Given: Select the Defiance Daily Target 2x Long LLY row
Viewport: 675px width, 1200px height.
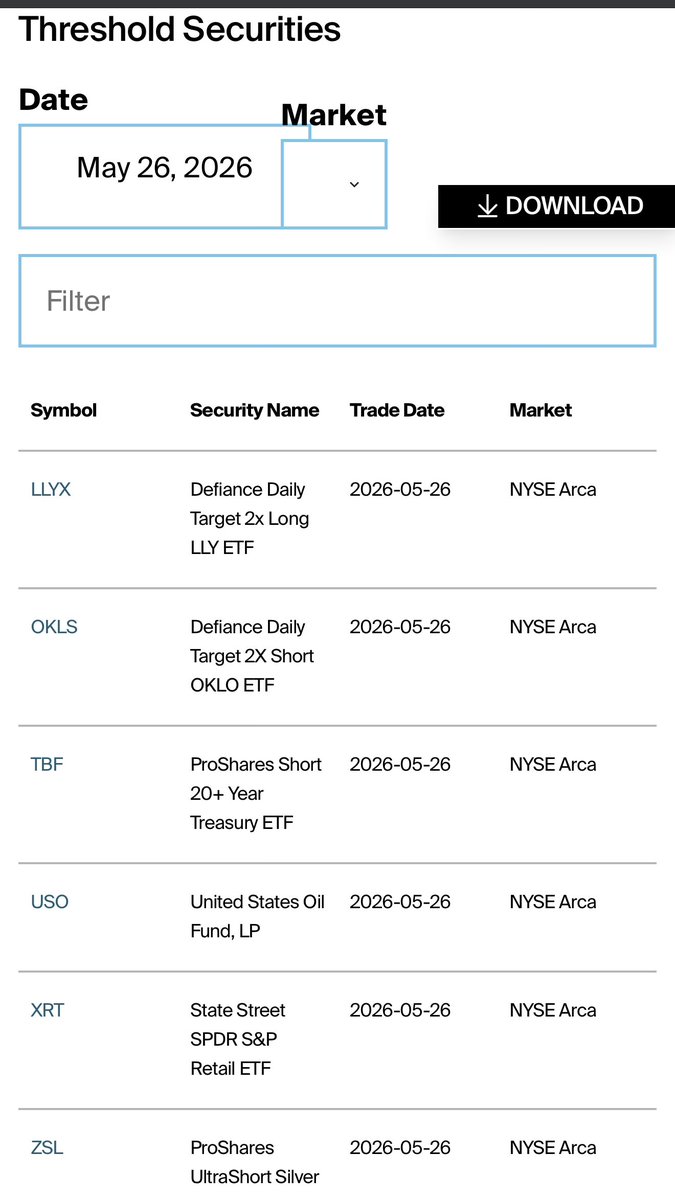Looking at the screenshot, I should click(x=337, y=519).
